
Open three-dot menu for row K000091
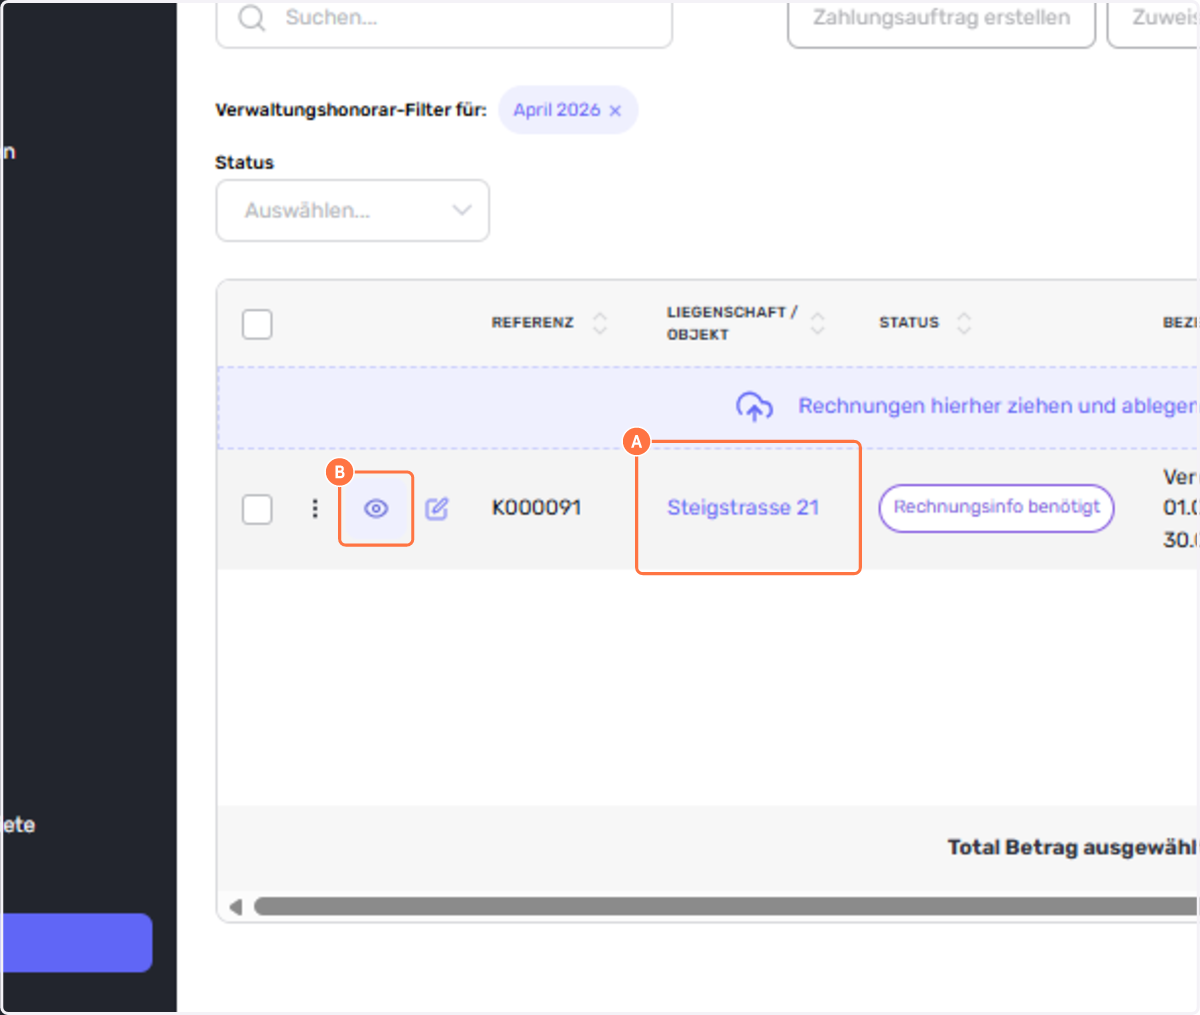(x=315, y=508)
